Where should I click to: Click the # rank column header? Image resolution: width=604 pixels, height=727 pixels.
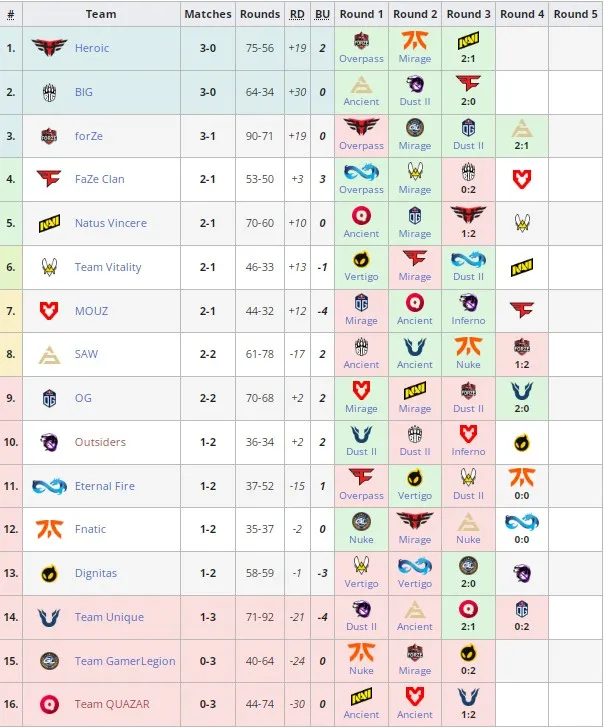point(11,14)
